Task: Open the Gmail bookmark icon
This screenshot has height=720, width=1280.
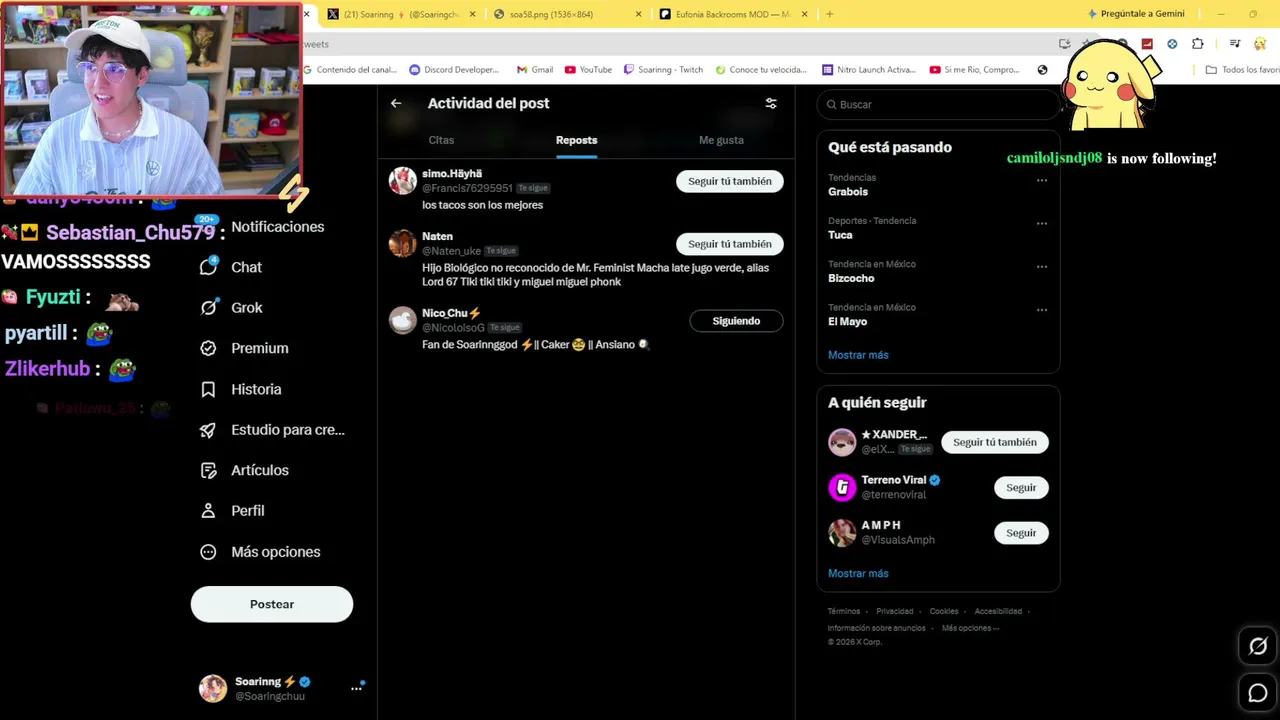Action: (522, 70)
